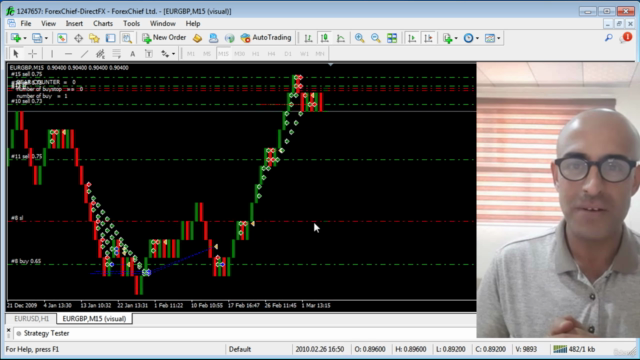Select the text label T tool

(149, 53)
